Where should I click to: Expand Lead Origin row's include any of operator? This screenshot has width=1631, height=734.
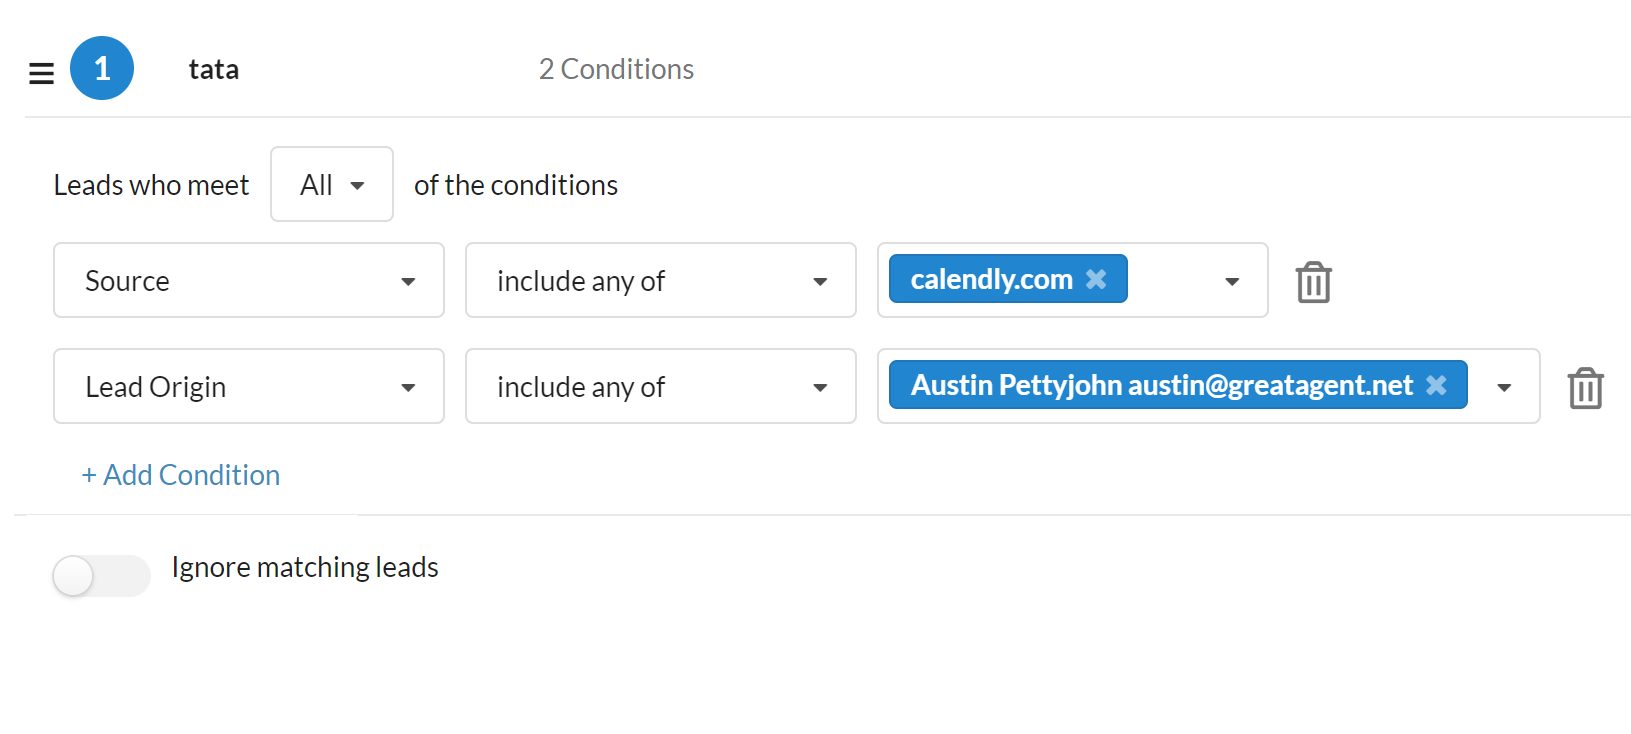click(660, 386)
